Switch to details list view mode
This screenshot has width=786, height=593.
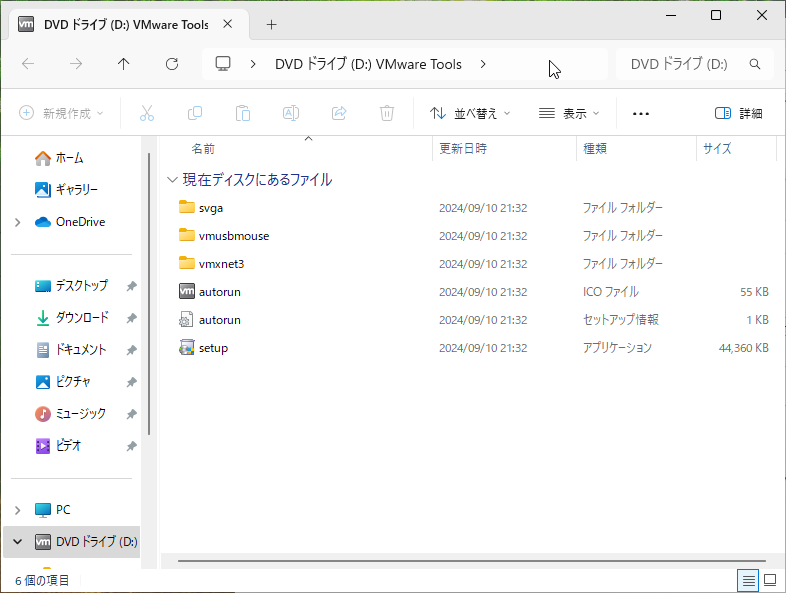[747, 580]
